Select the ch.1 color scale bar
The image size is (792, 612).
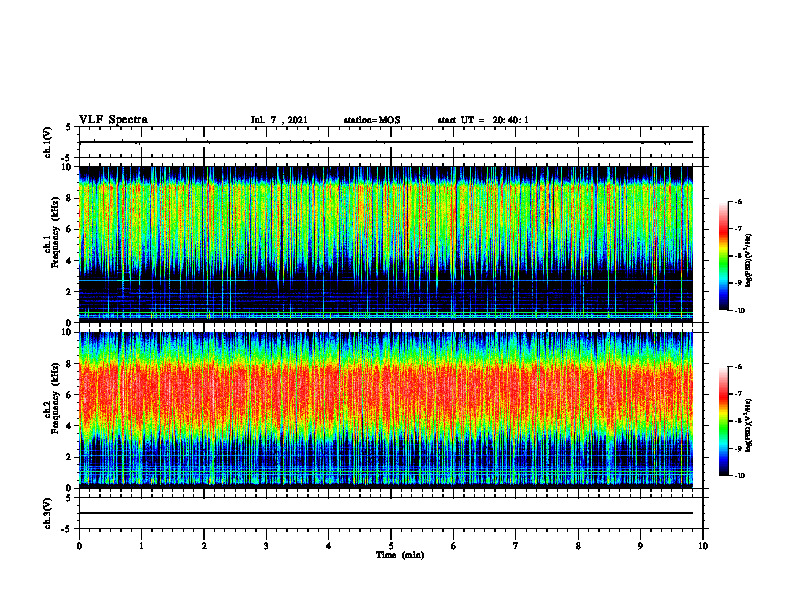click(723, 256)
